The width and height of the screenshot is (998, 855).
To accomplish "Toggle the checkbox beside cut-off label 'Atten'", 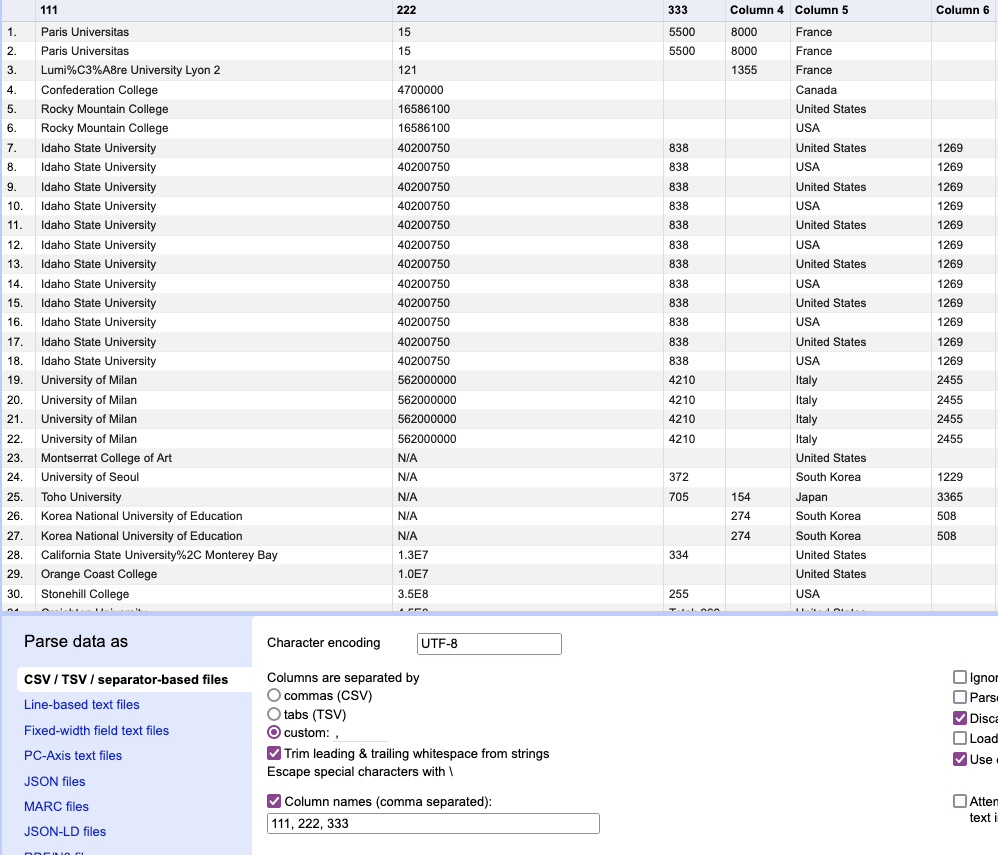I will (960, 801).
